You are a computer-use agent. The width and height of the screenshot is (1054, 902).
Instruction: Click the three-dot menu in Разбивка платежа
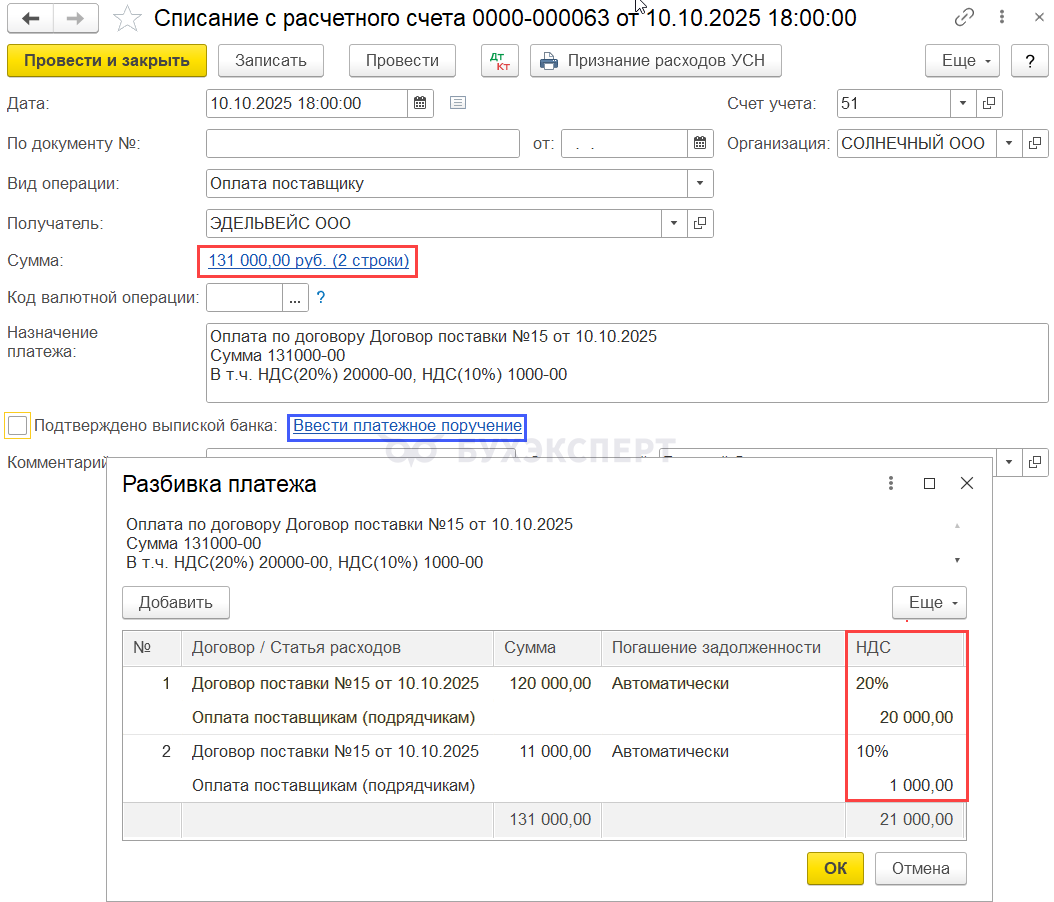click(x=890, y=483)
